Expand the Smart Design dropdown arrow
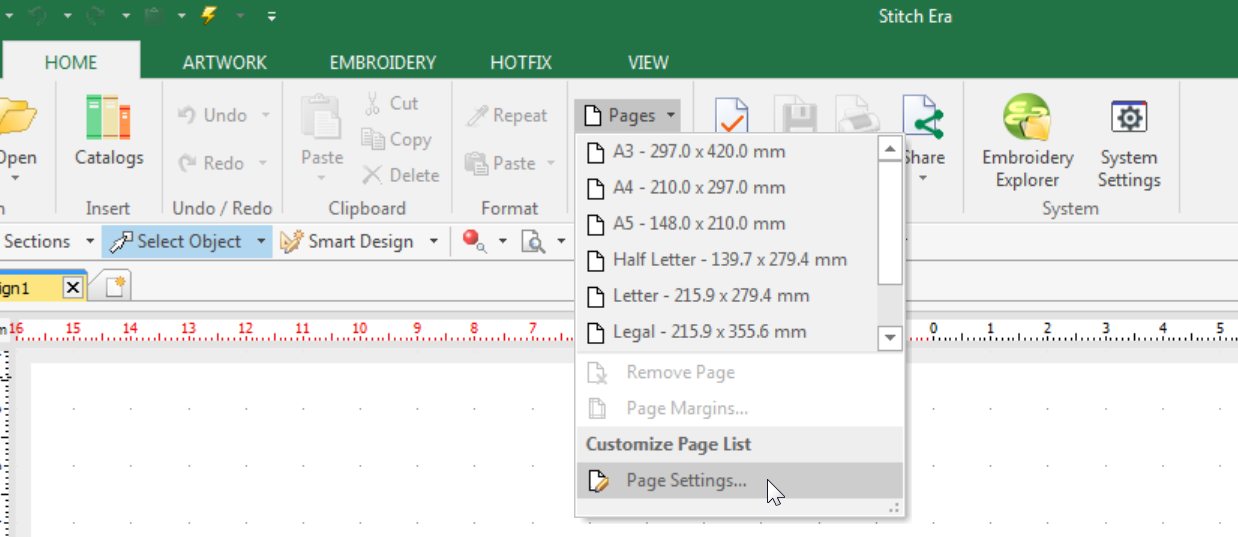Screen dimensions: 1238x537 click(x=434, y=241)
